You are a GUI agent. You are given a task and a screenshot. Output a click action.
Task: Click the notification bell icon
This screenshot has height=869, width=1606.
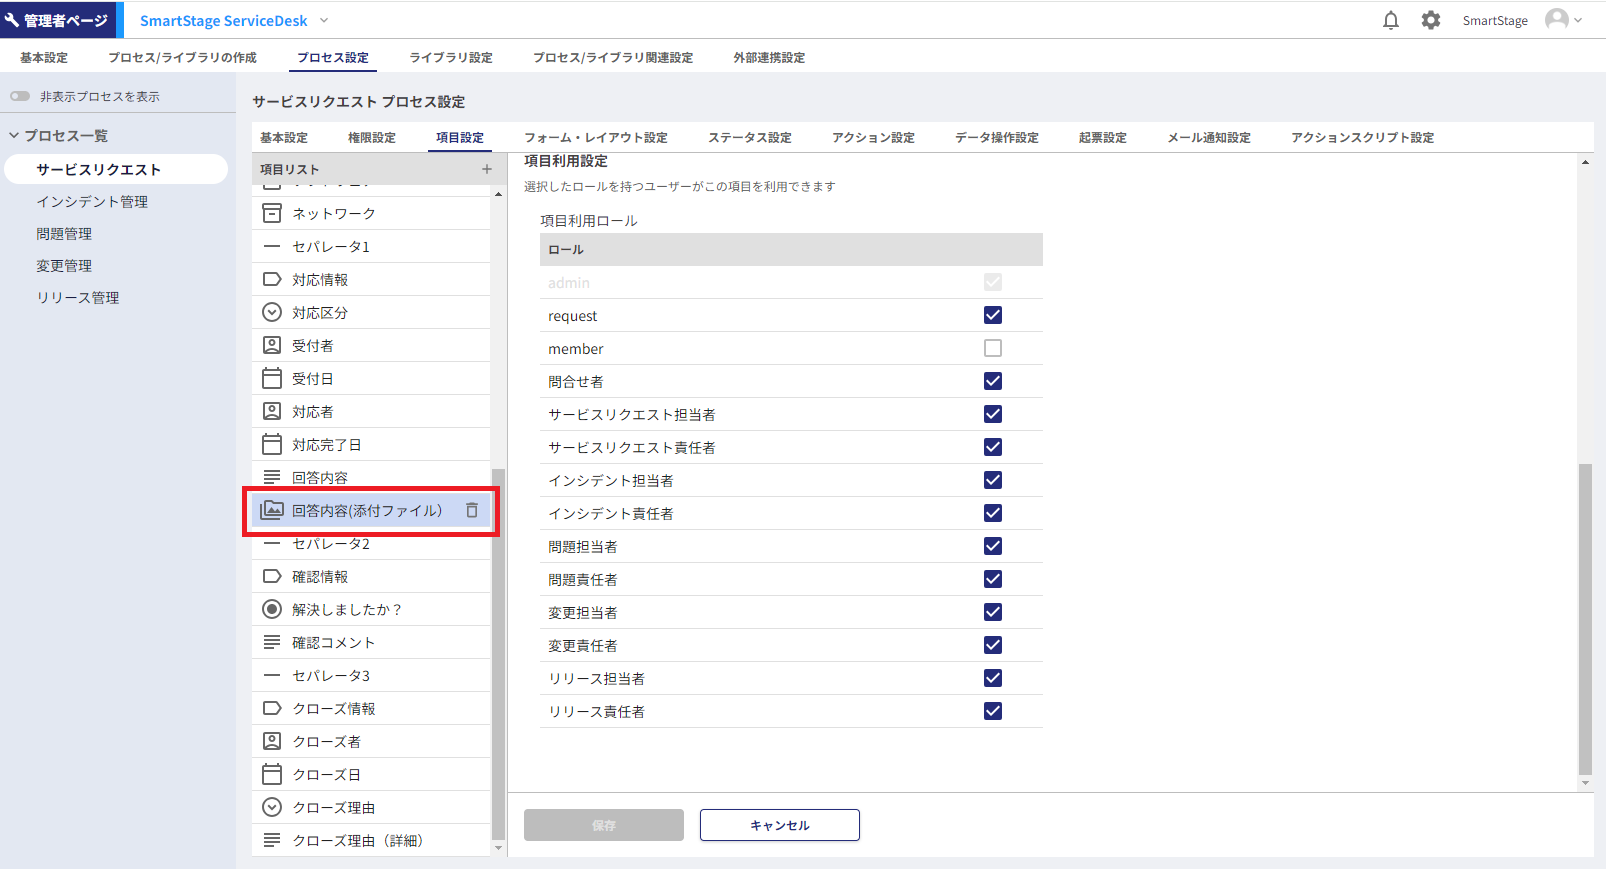click(1390, 20)
